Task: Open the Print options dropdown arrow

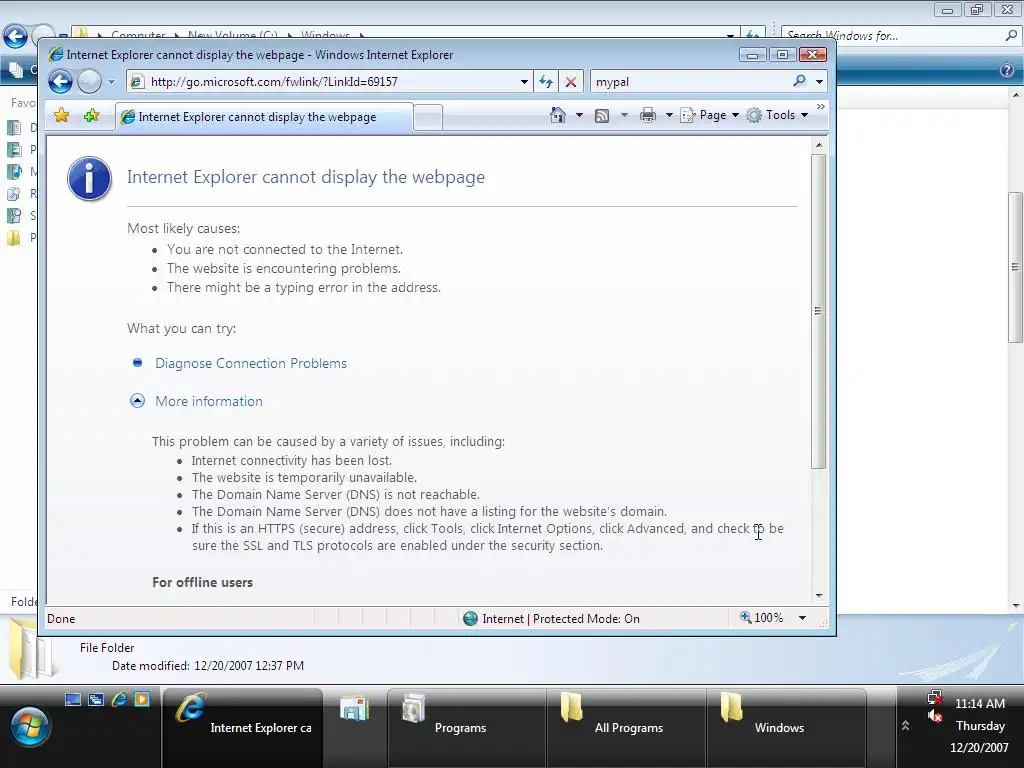Action: [669, 116]
